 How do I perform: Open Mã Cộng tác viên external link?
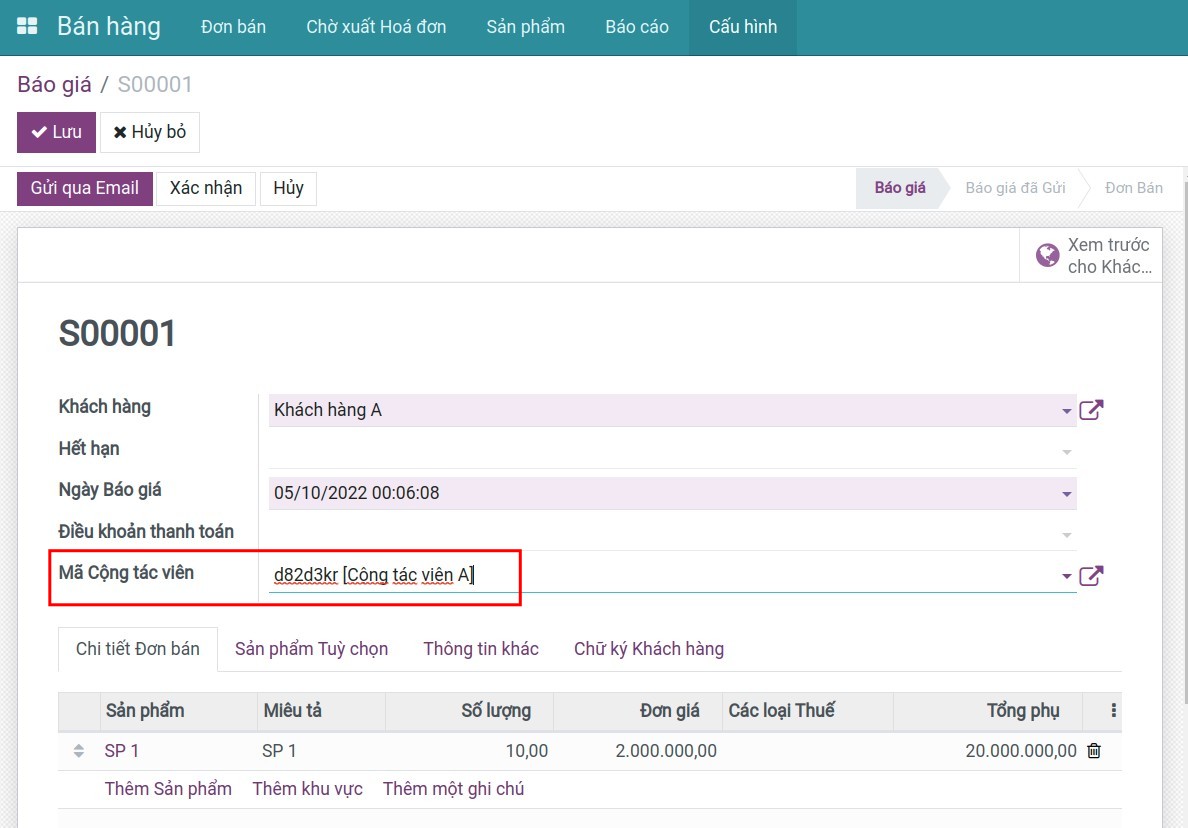(x=1091, y=576)
